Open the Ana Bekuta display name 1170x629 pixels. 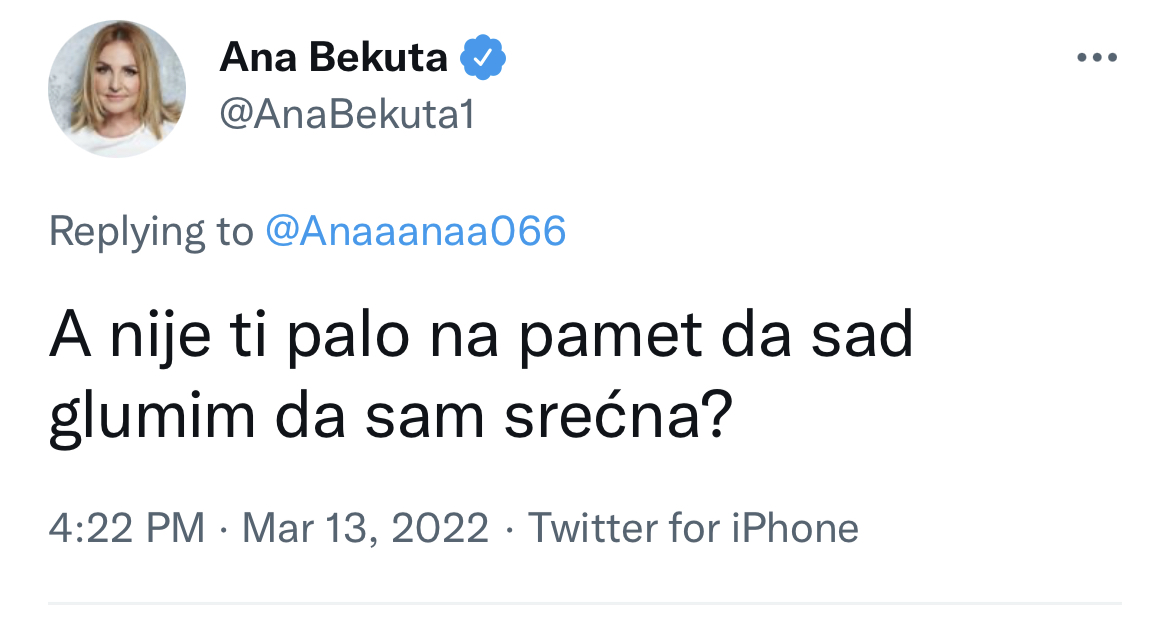coord(334,57)
